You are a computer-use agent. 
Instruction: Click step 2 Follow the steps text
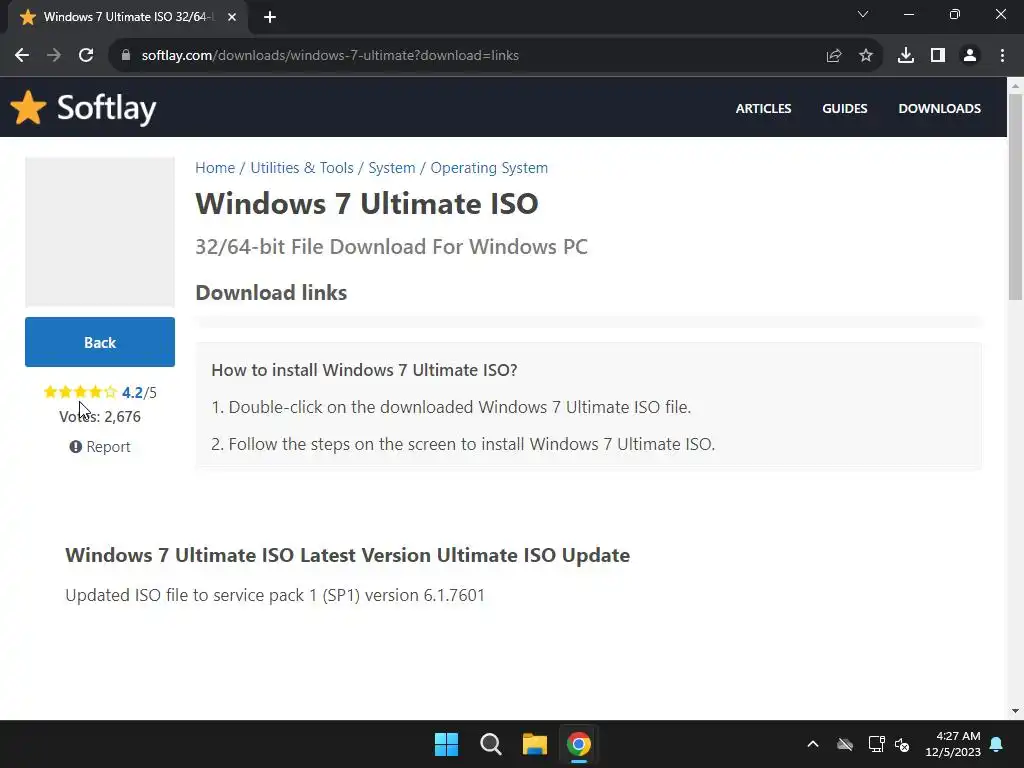pyautogui.click(x=463, y=444)
